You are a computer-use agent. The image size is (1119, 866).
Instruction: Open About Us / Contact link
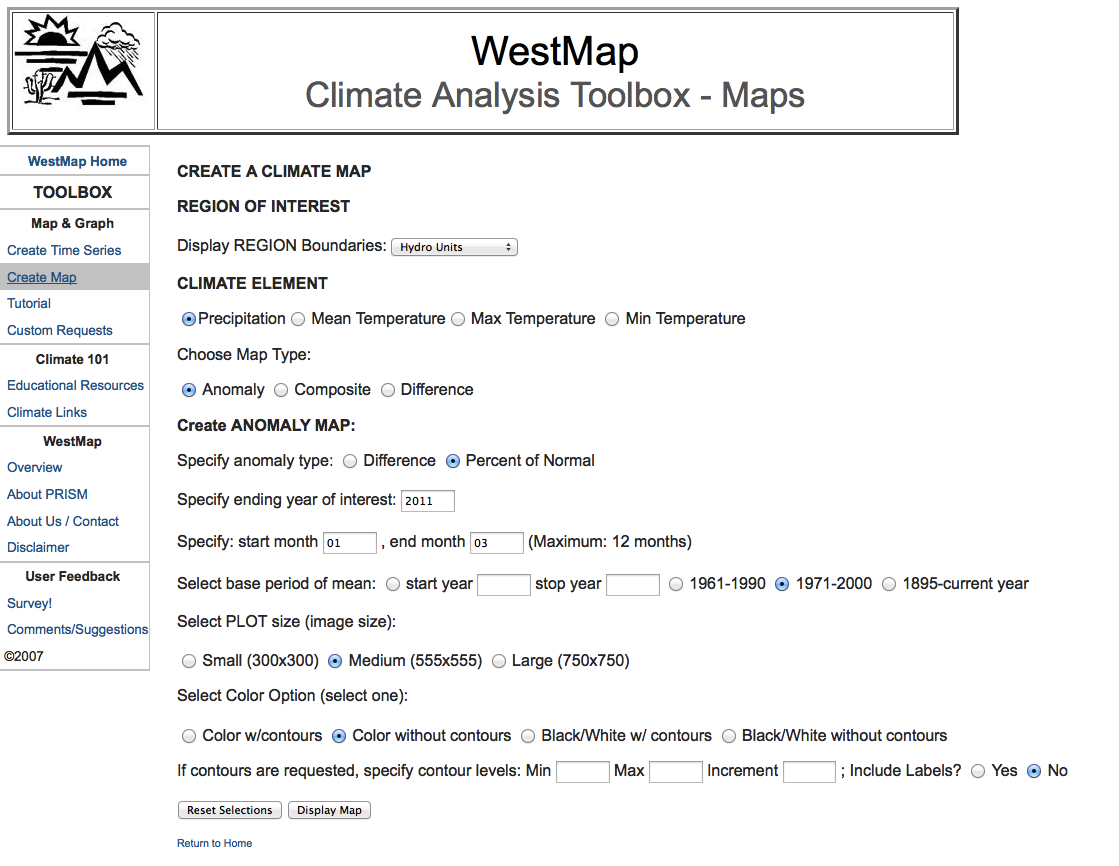[63, 522]
